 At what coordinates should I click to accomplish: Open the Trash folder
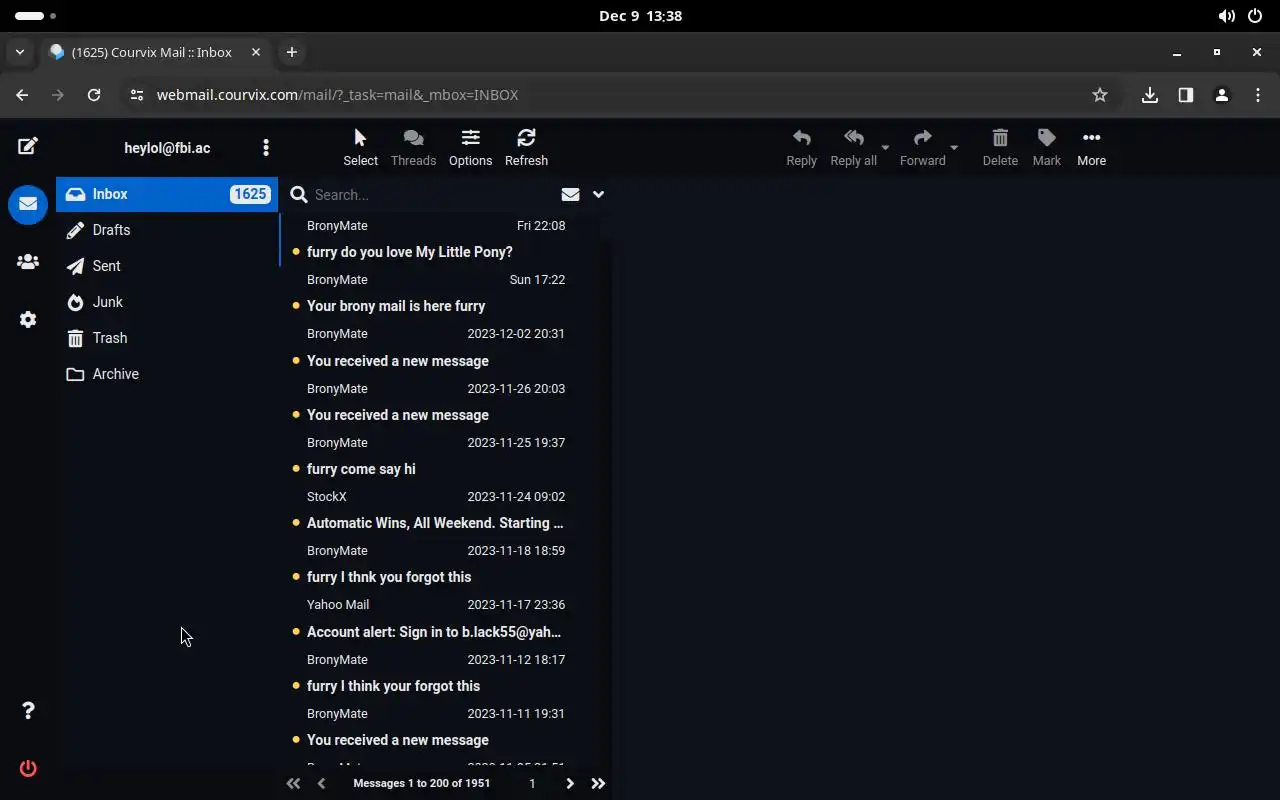[x=167, y=338]
